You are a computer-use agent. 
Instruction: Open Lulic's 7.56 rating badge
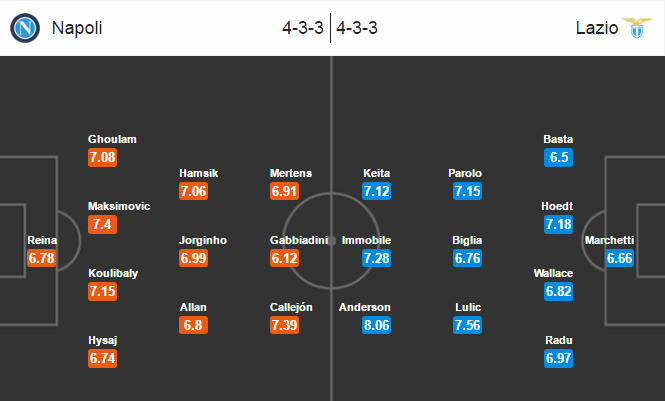pyautogui.click(x=467, y=325)
